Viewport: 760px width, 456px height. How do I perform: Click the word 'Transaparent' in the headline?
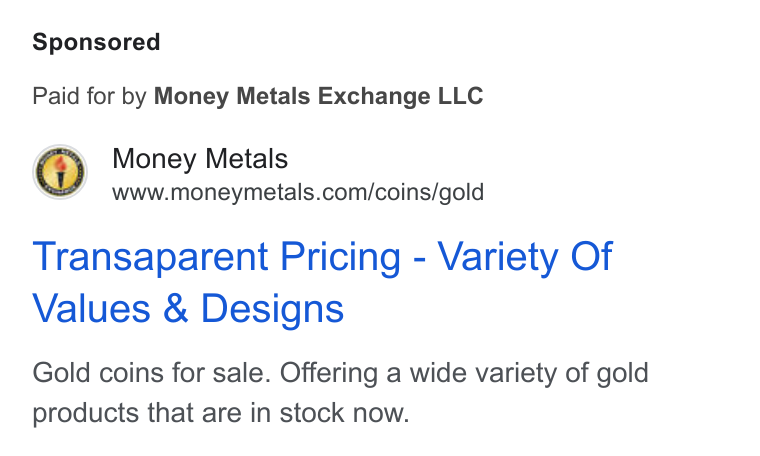coord(150,256)
